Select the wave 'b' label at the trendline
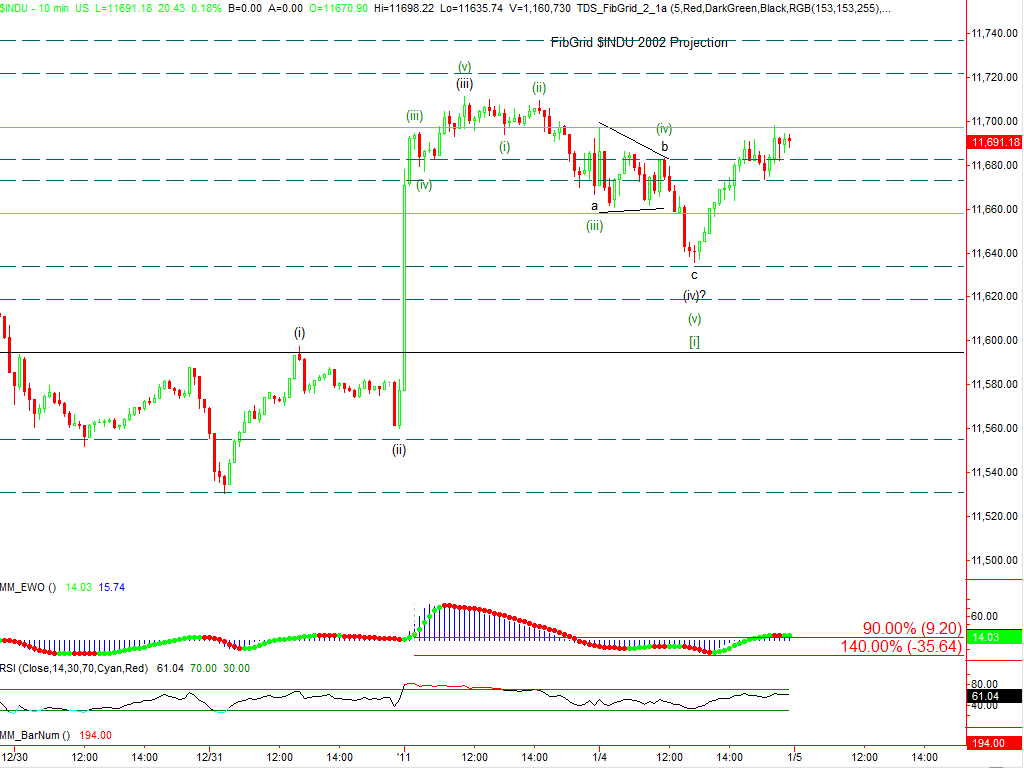 coord(663,147)
